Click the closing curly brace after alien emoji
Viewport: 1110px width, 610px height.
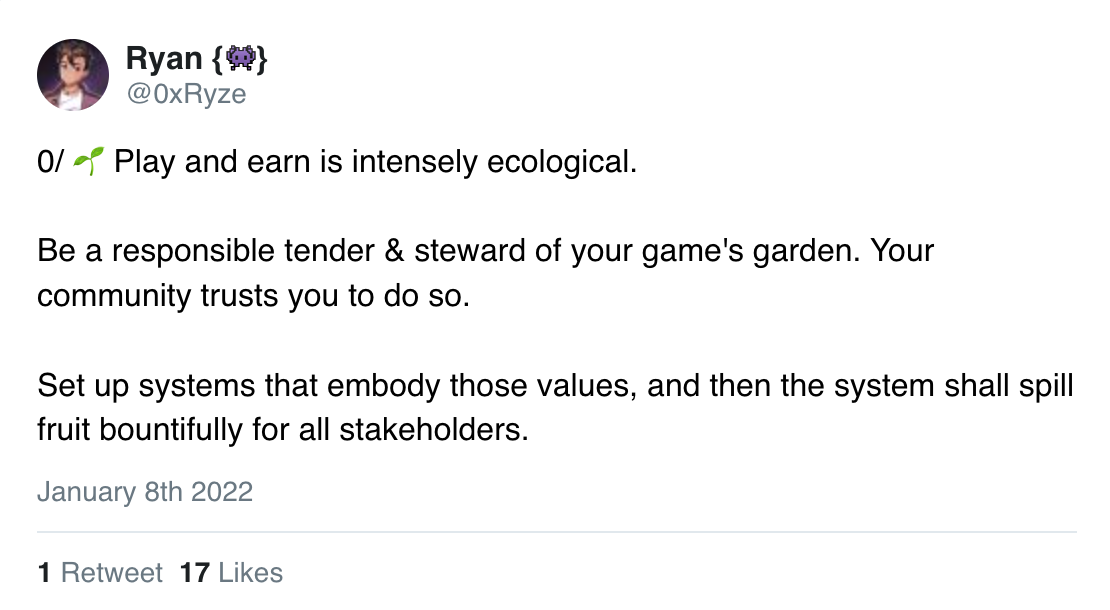click(262, 59)
